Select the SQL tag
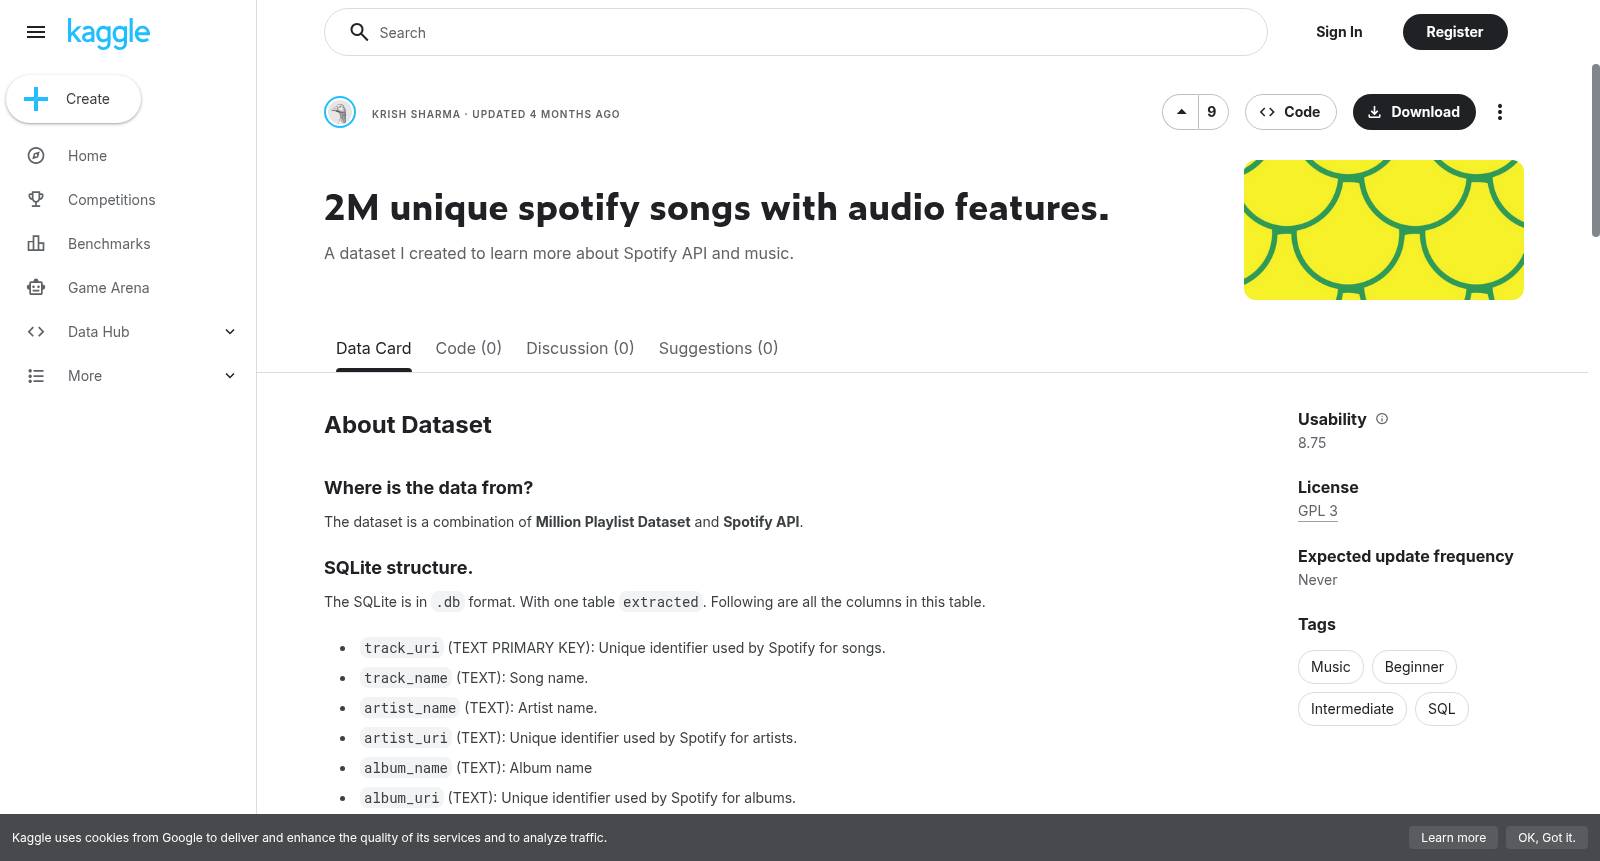The width and height of the screenshot is (1600, 861). point(1441,709)
